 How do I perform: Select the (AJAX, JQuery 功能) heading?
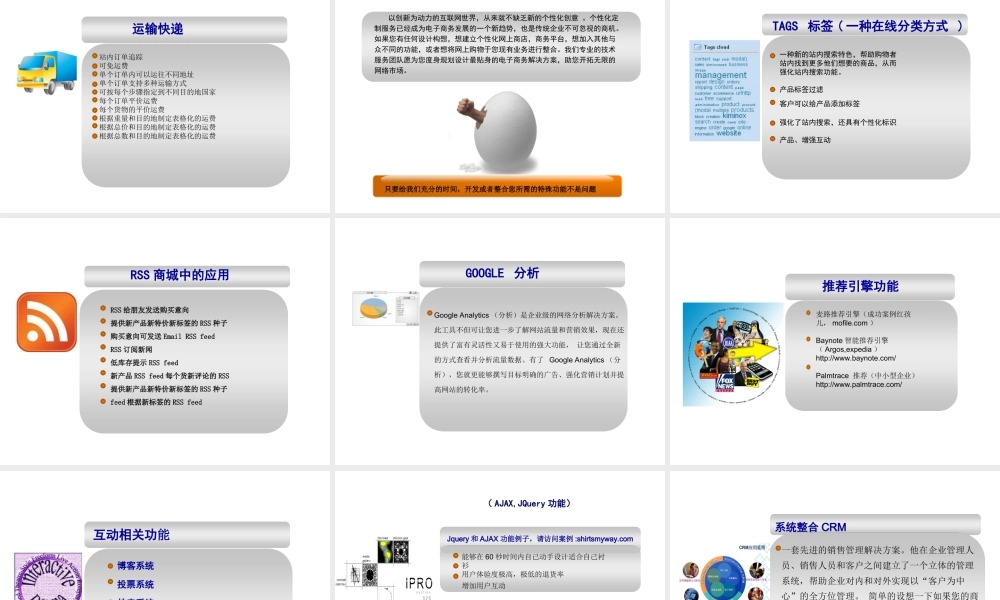pos(529,503)
